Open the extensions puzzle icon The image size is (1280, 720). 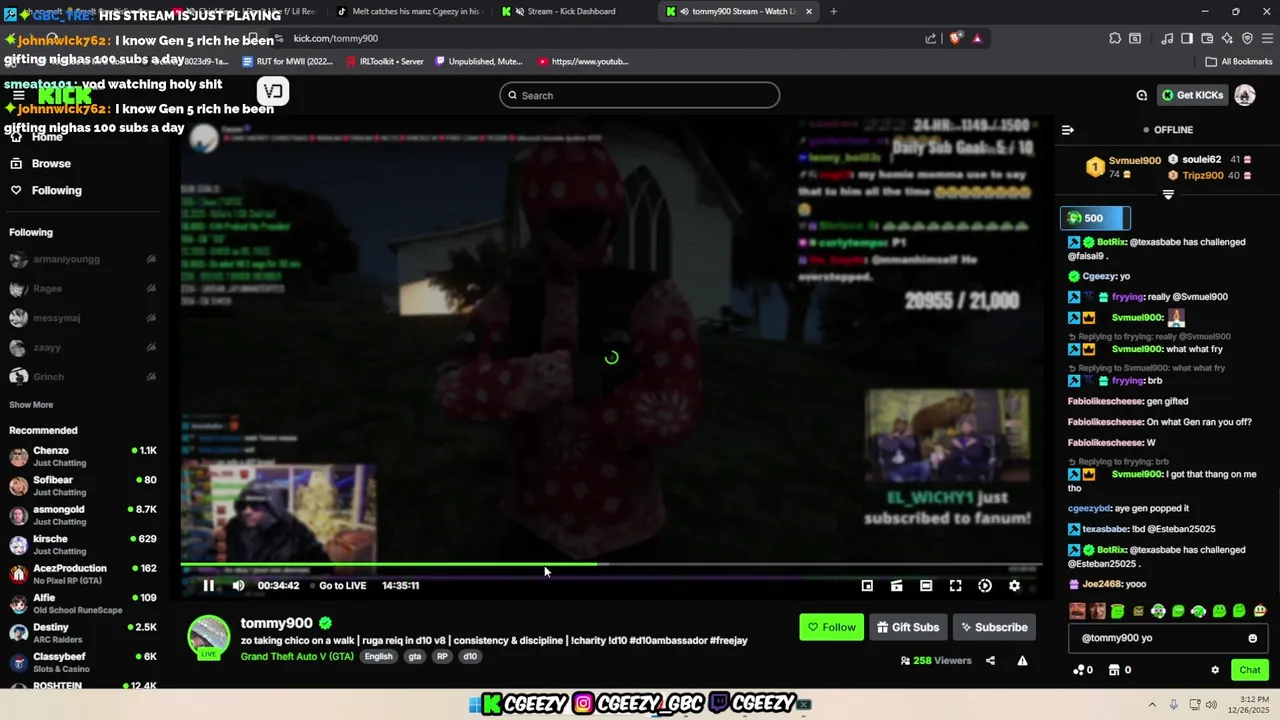click(1115, 38)
